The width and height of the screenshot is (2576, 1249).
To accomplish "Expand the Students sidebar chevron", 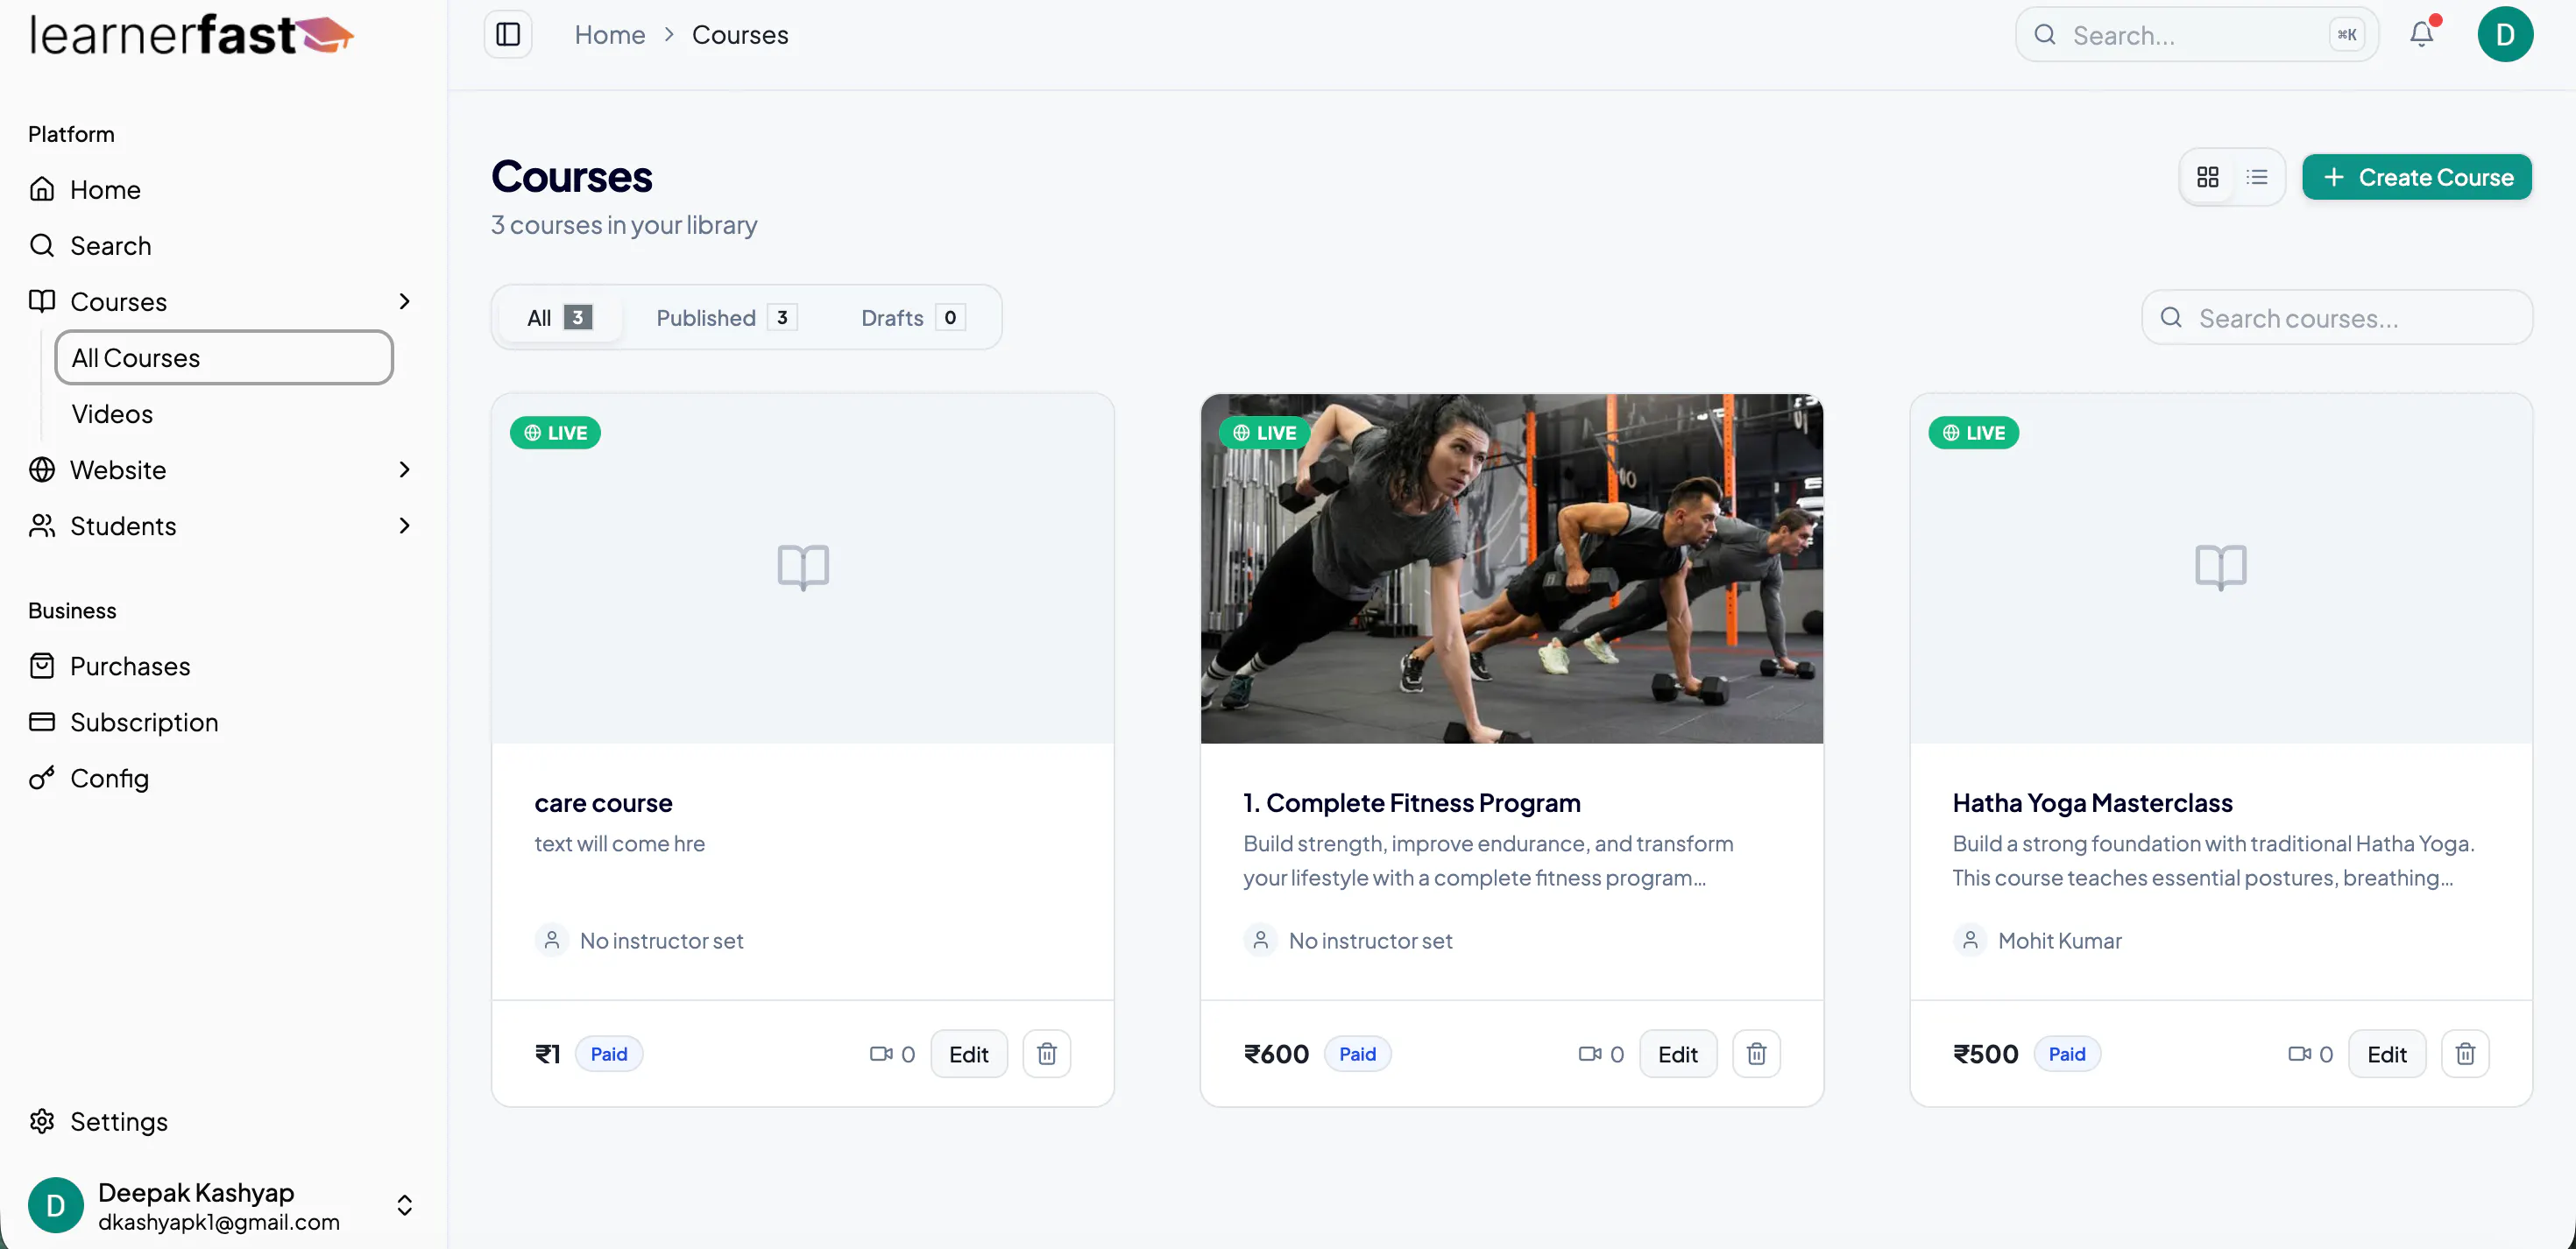I will click(404, 525).
